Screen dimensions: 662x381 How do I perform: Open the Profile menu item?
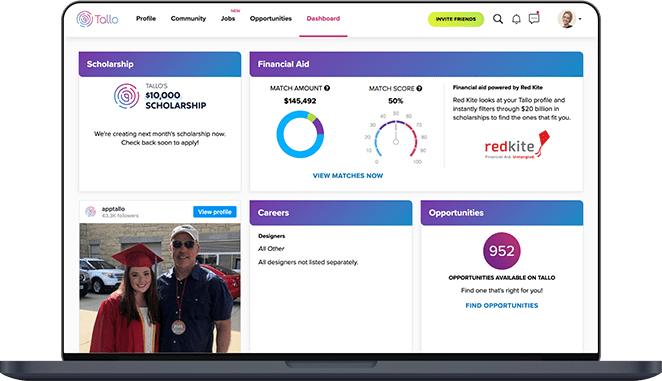(x=146, y=19)
